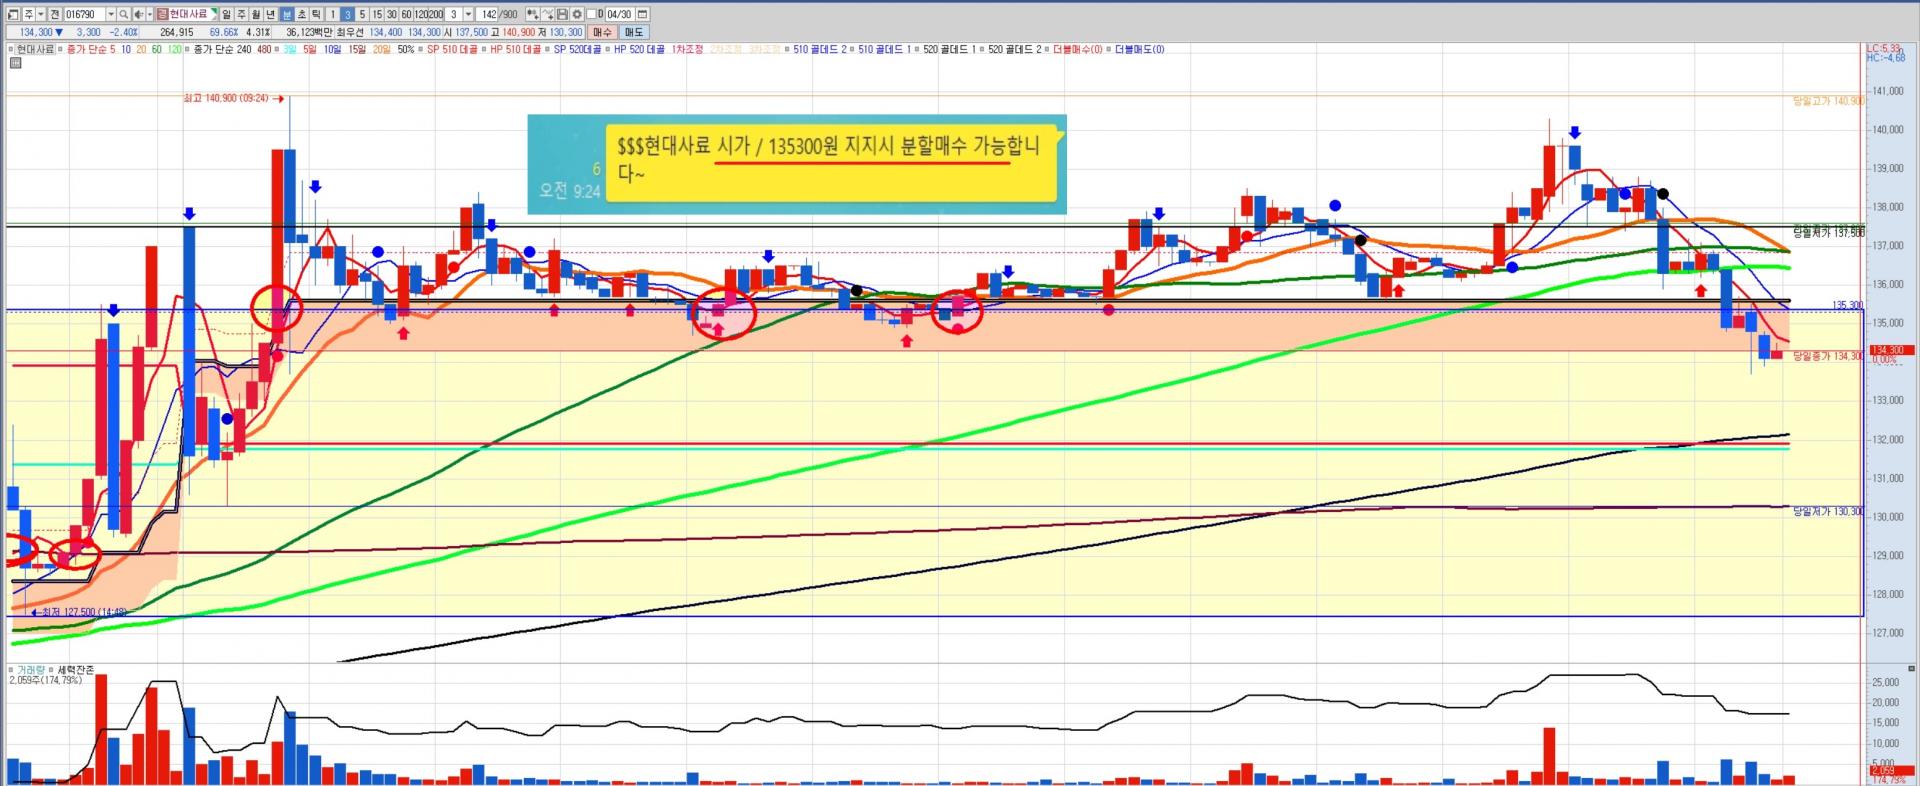The image size is (1920, 786).
Task: Open stock search with the magnifier icon
Action: [x=124, y=15]
